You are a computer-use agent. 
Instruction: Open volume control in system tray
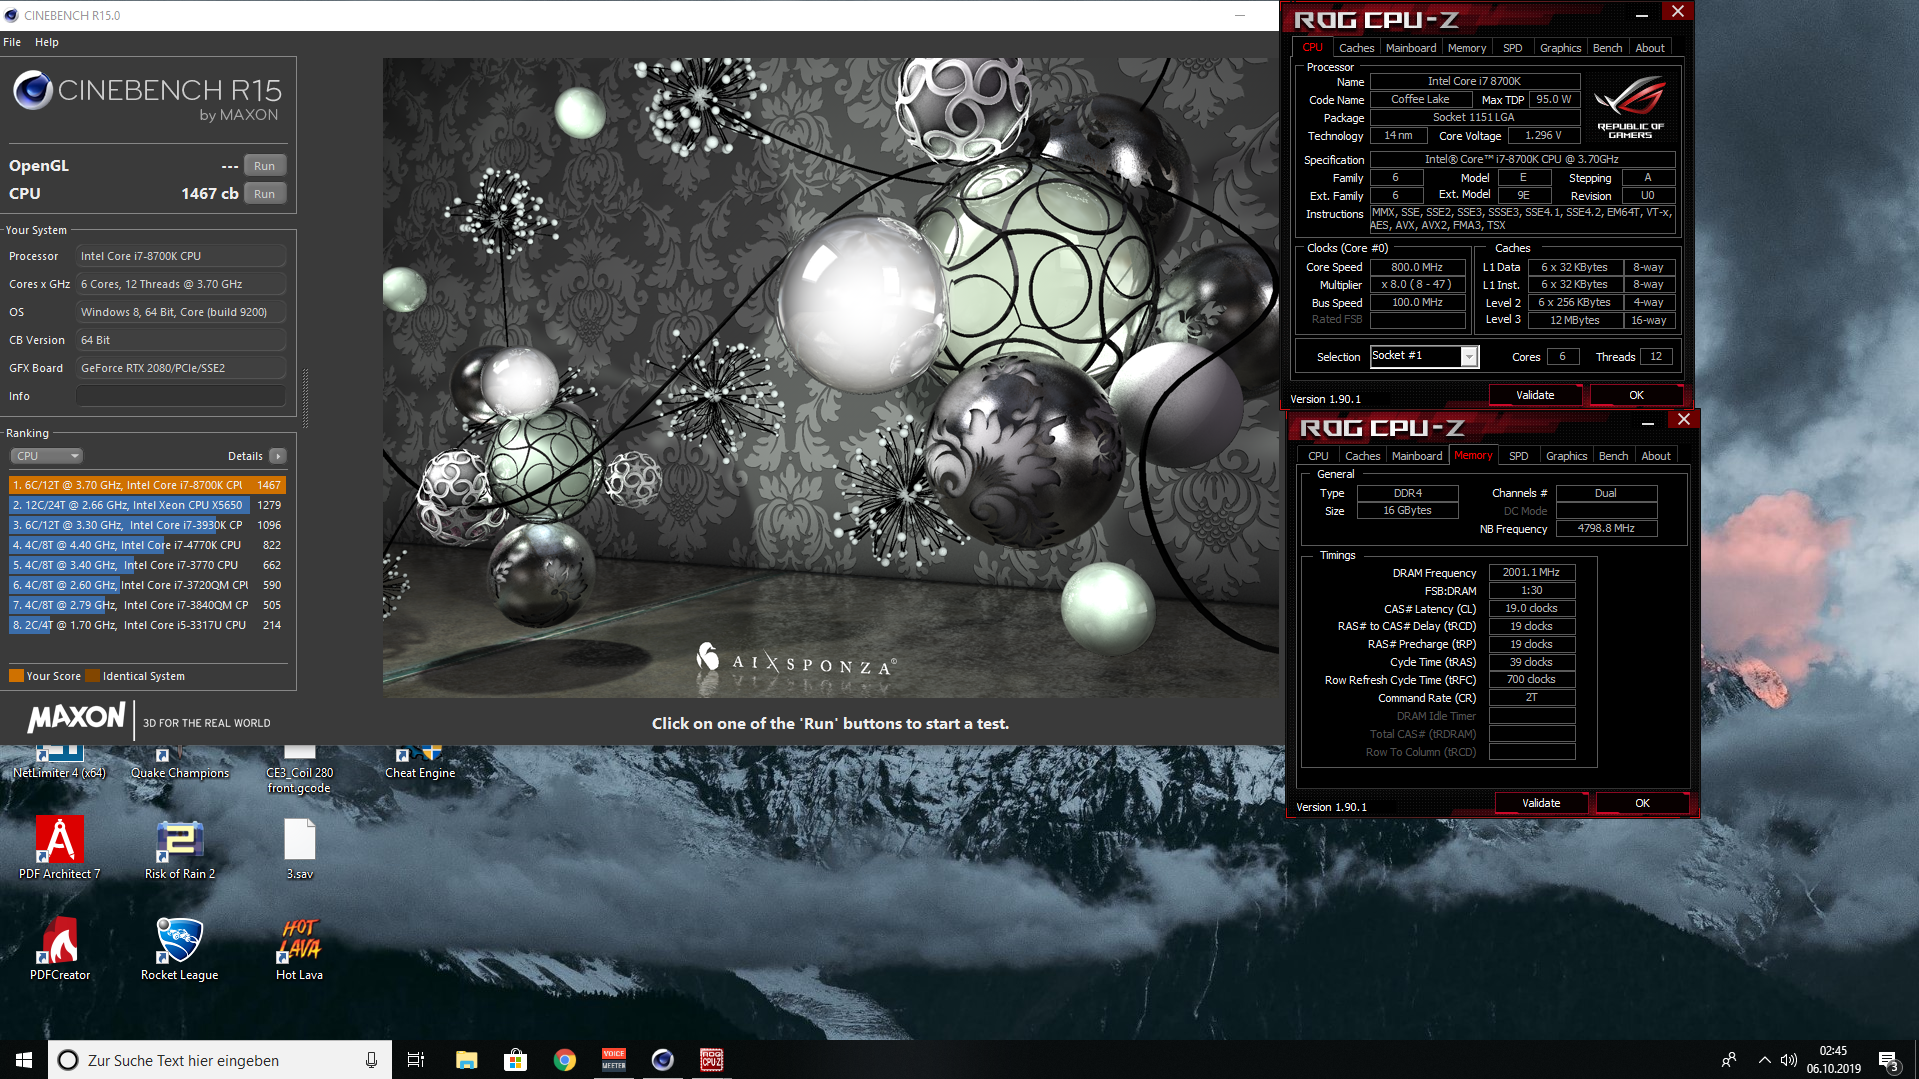click(1789, 1060)
